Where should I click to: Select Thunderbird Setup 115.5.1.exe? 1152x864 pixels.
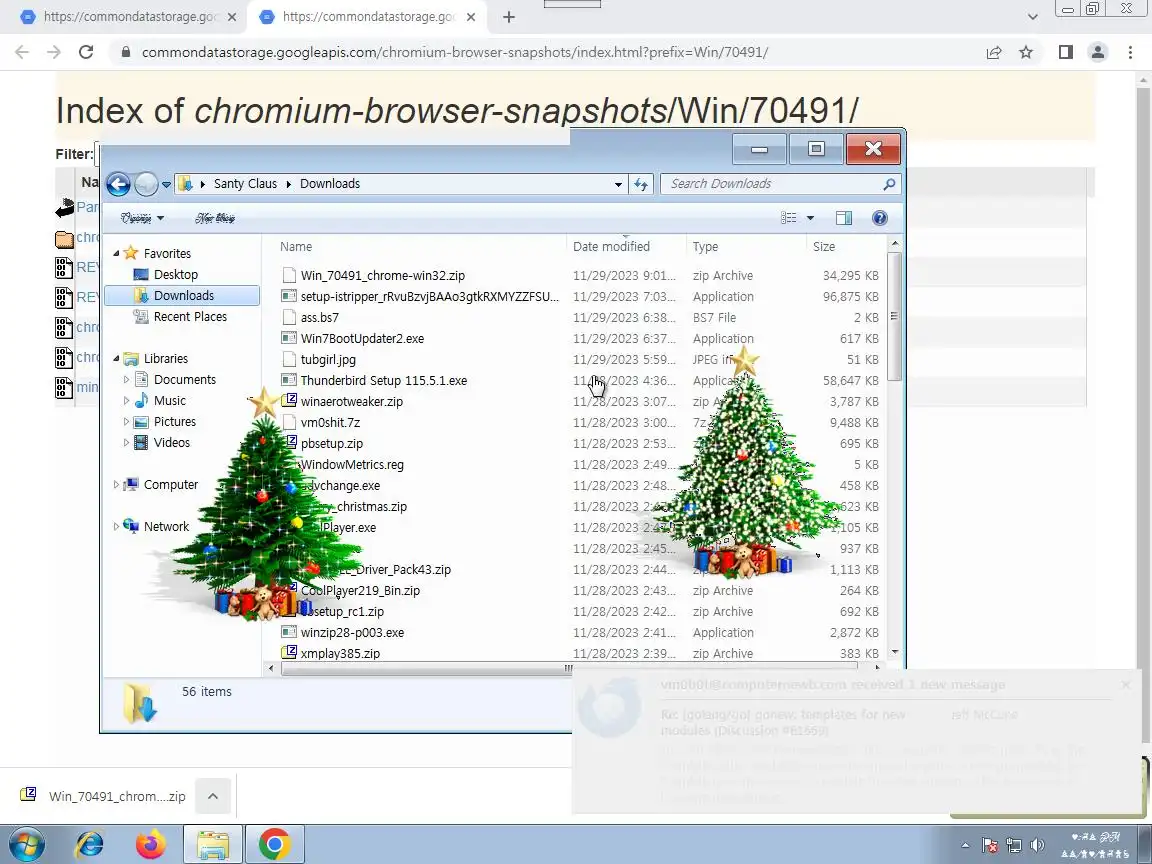[x=384, y=381]
